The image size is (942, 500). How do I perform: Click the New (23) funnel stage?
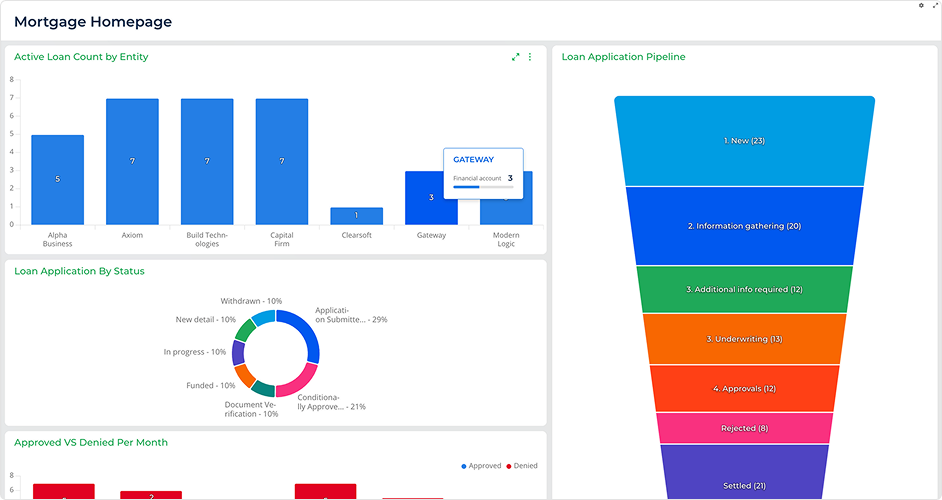coord(744,141)
